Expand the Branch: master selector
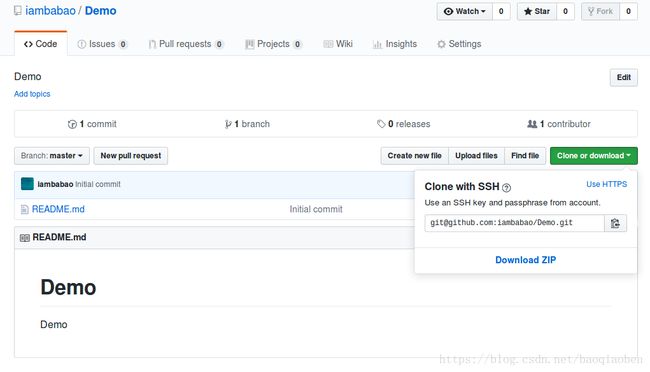This screenshot has height=372, width=650. click(52, 156)
